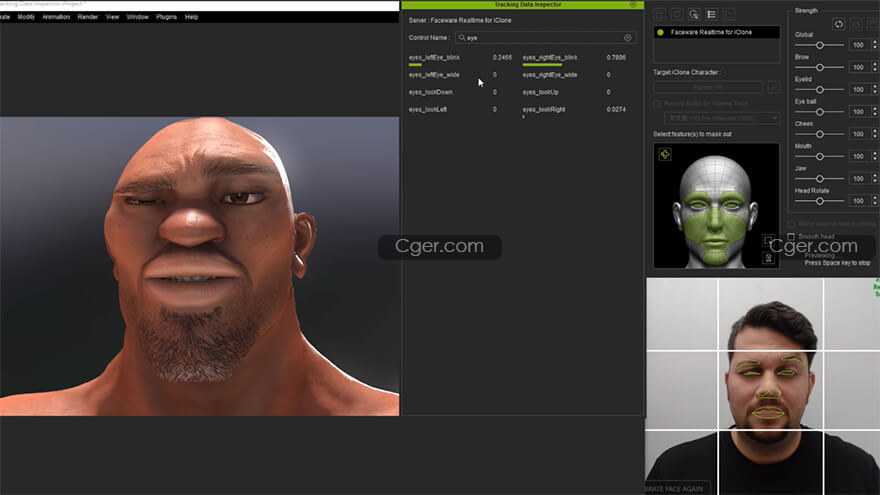Click the Eyelid strength slider handle
Viewport: 880px width, 495px height.
820,89
